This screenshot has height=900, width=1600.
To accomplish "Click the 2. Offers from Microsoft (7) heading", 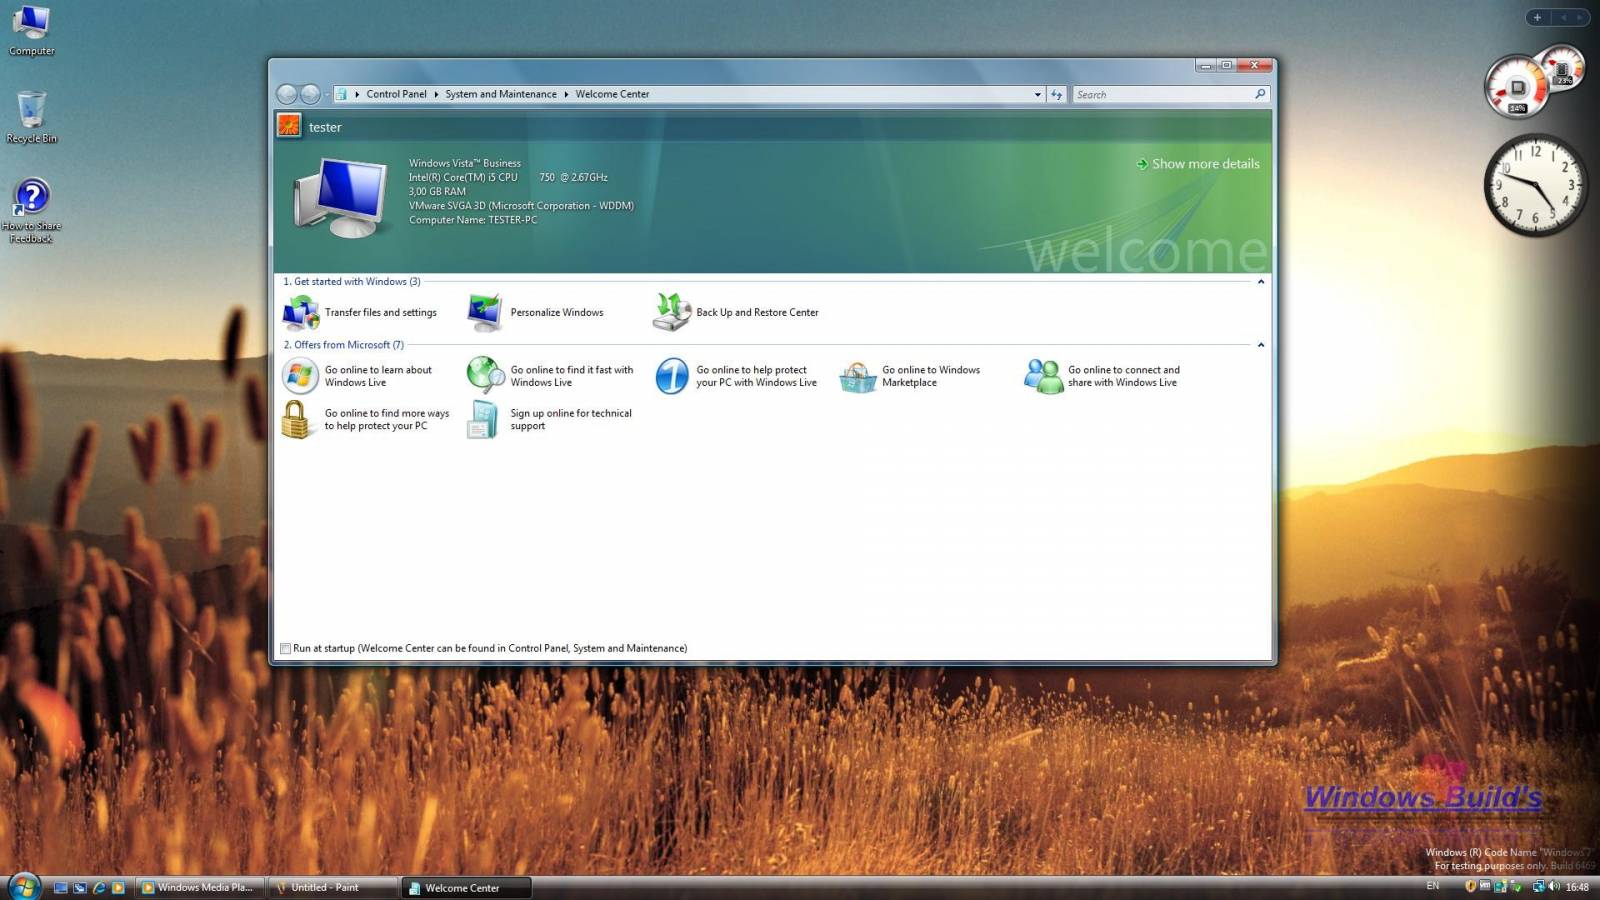I will click(x=344, y=345).
